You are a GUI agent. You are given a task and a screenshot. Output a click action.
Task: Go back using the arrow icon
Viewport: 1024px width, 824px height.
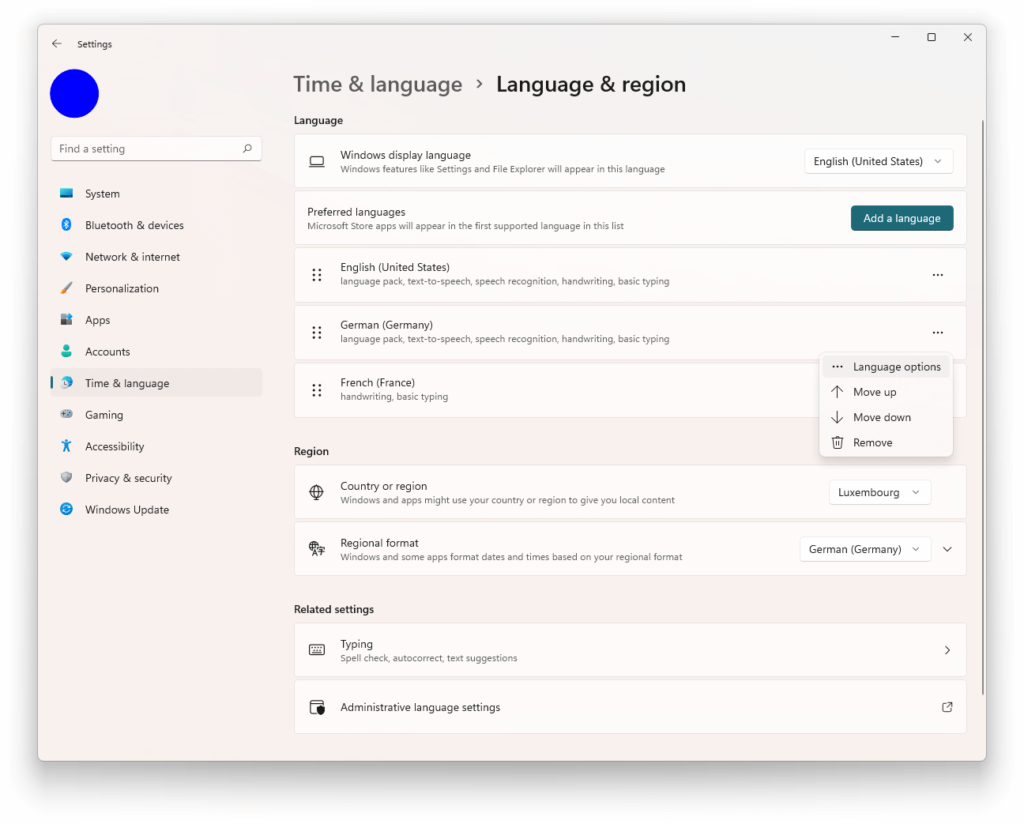57,44
